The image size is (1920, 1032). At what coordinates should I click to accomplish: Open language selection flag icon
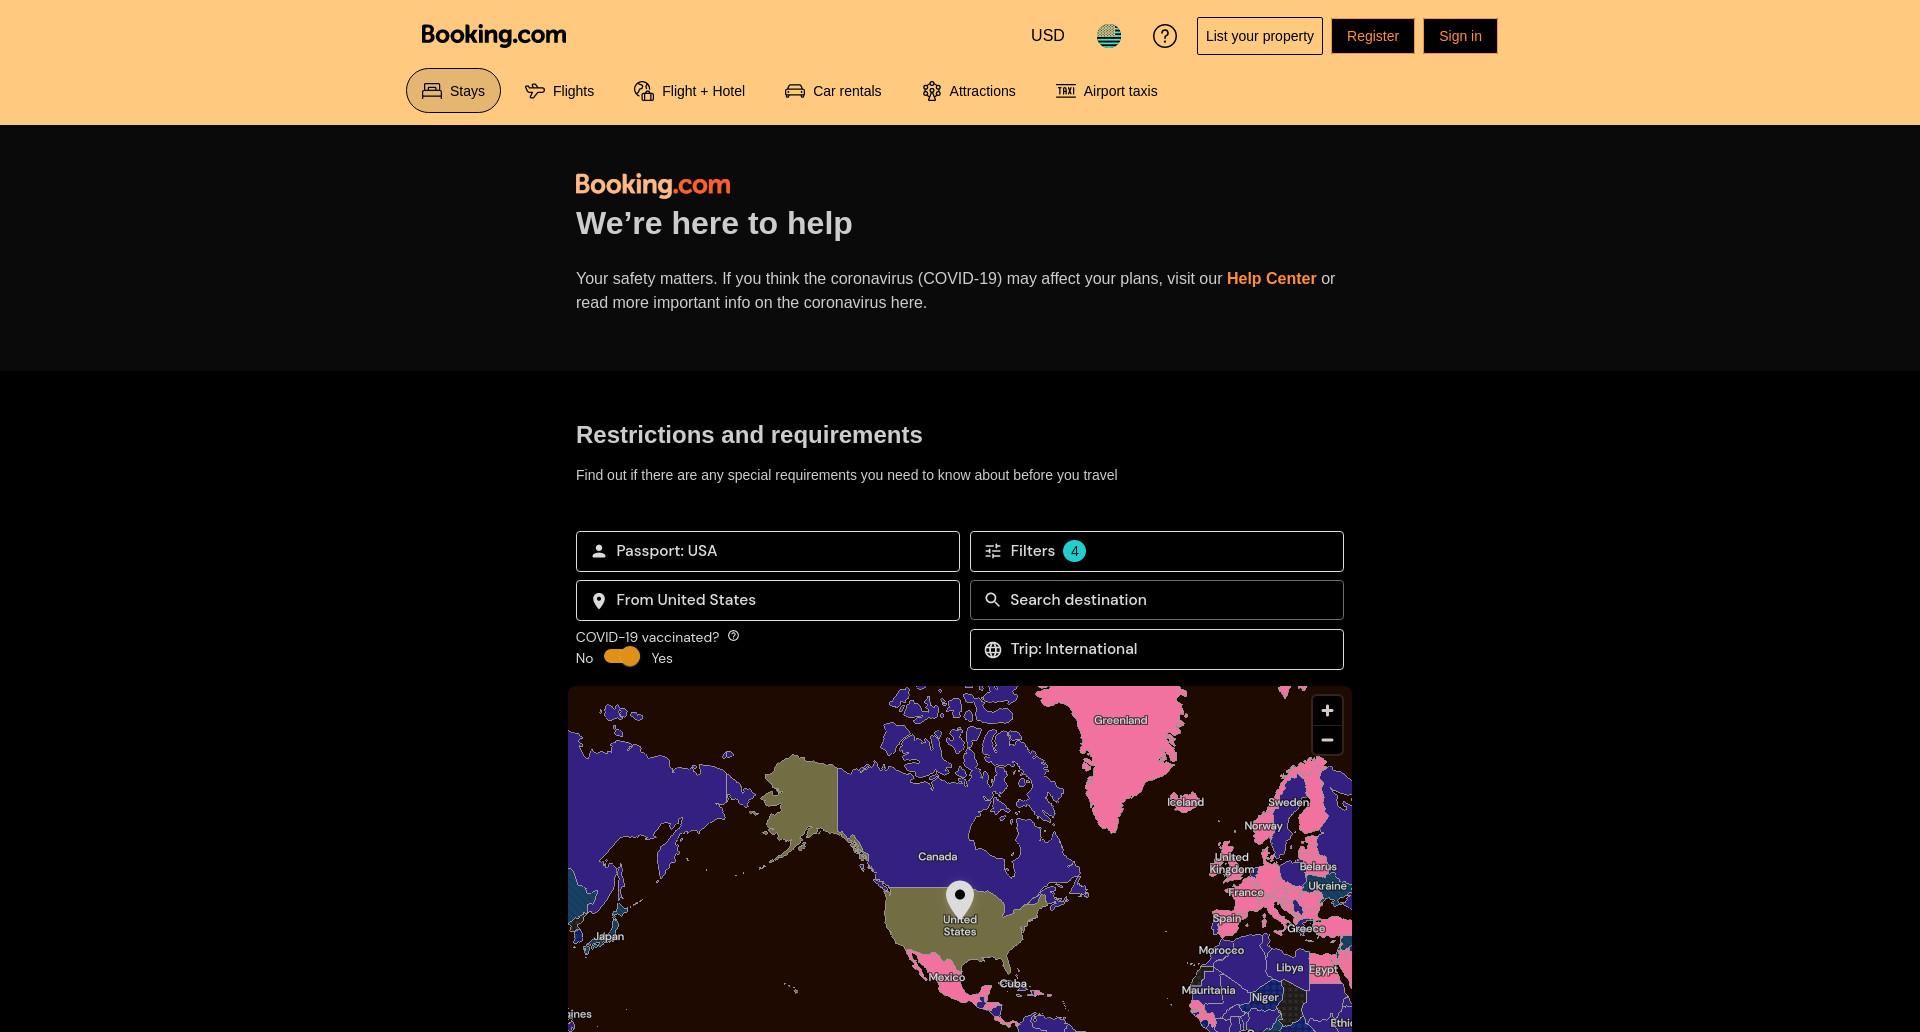click(x=1109, y=36)
